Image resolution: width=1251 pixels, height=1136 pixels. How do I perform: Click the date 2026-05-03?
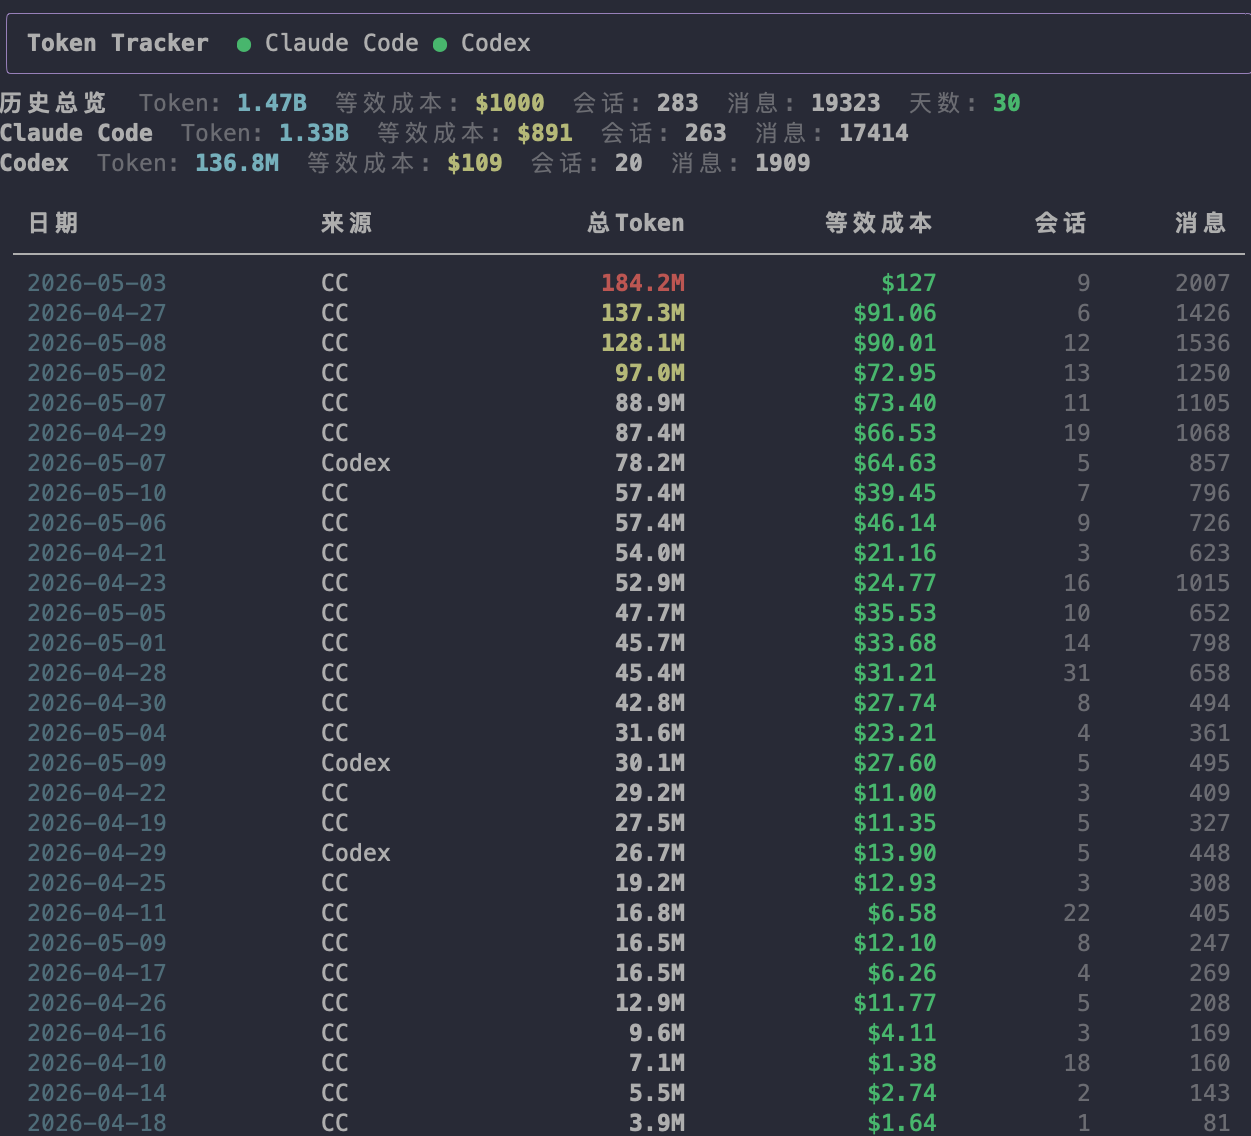[x=97, y=283]
